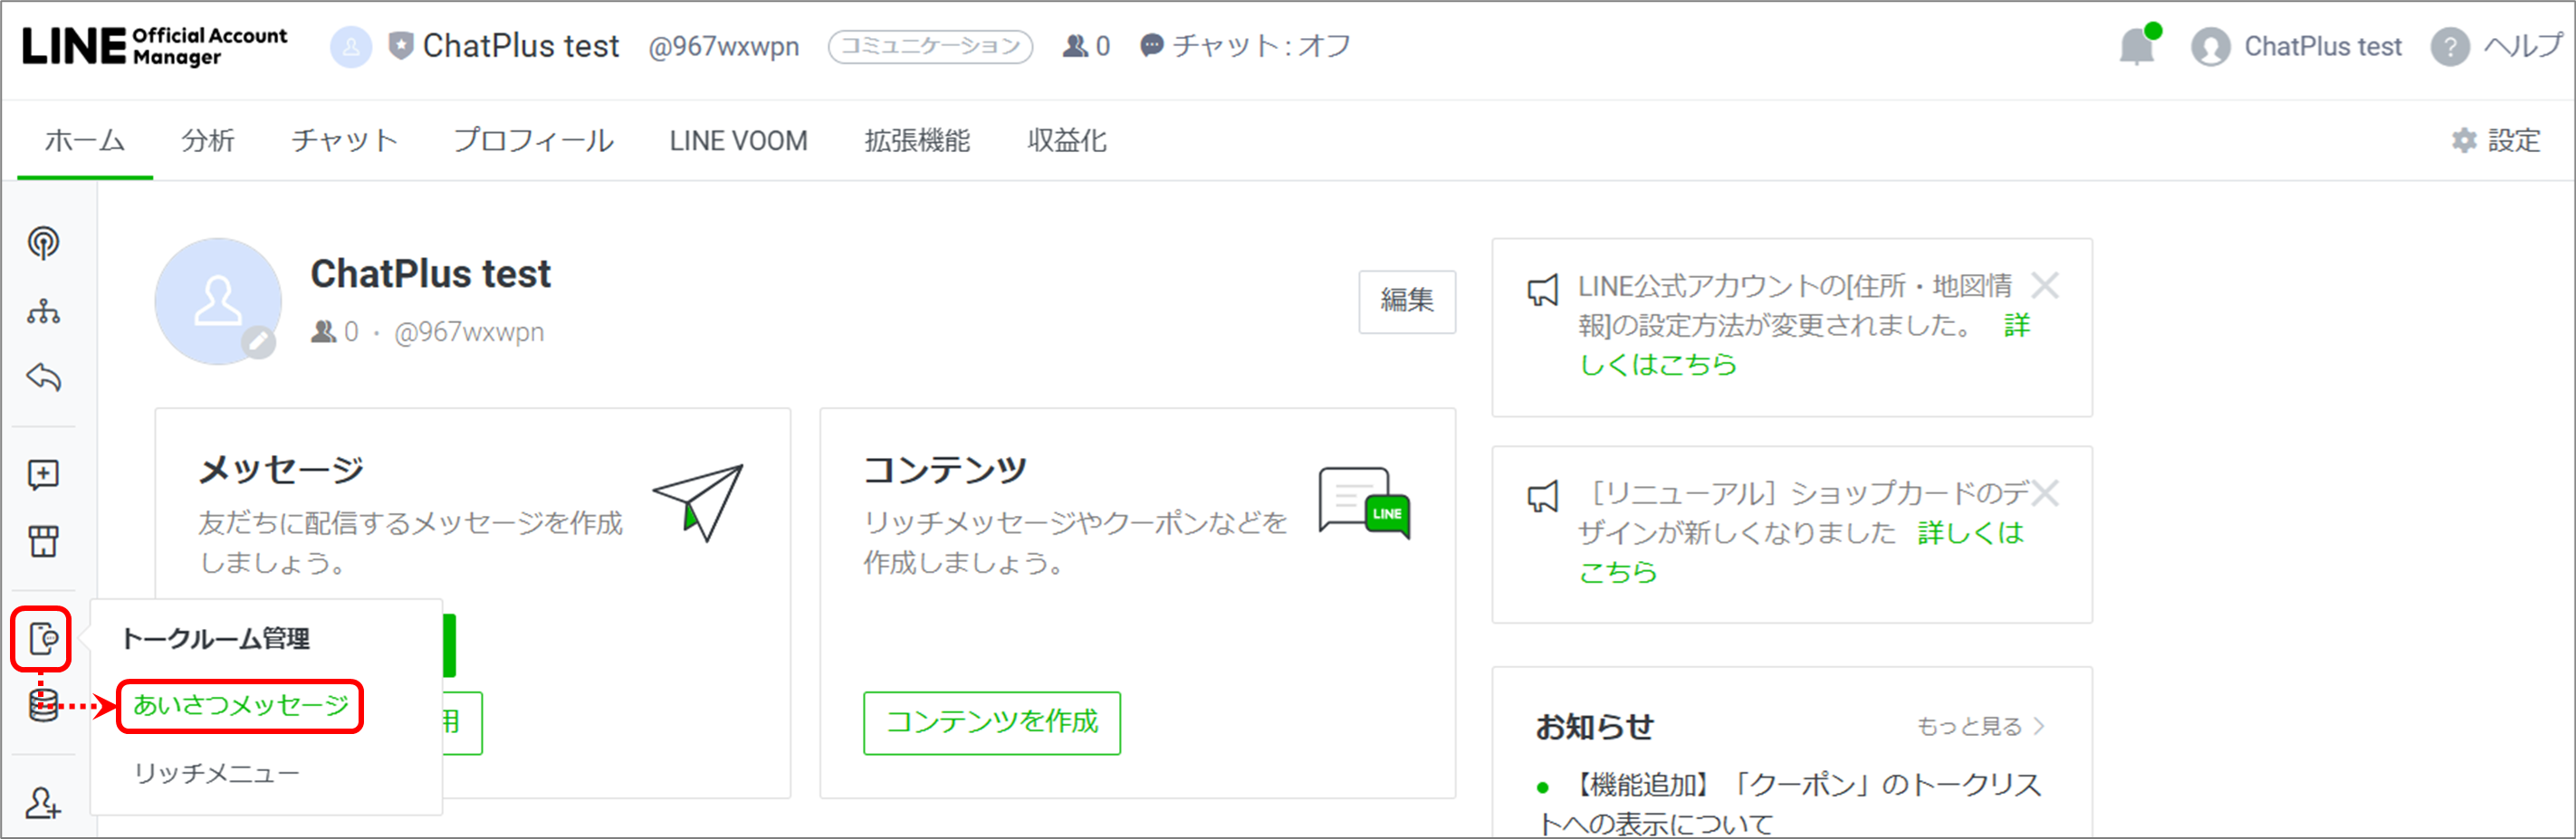Image resolution: width=2576 pixels, height=839 pixels.
Task: Click the verified shield badge icon
Action: point(401,46)
